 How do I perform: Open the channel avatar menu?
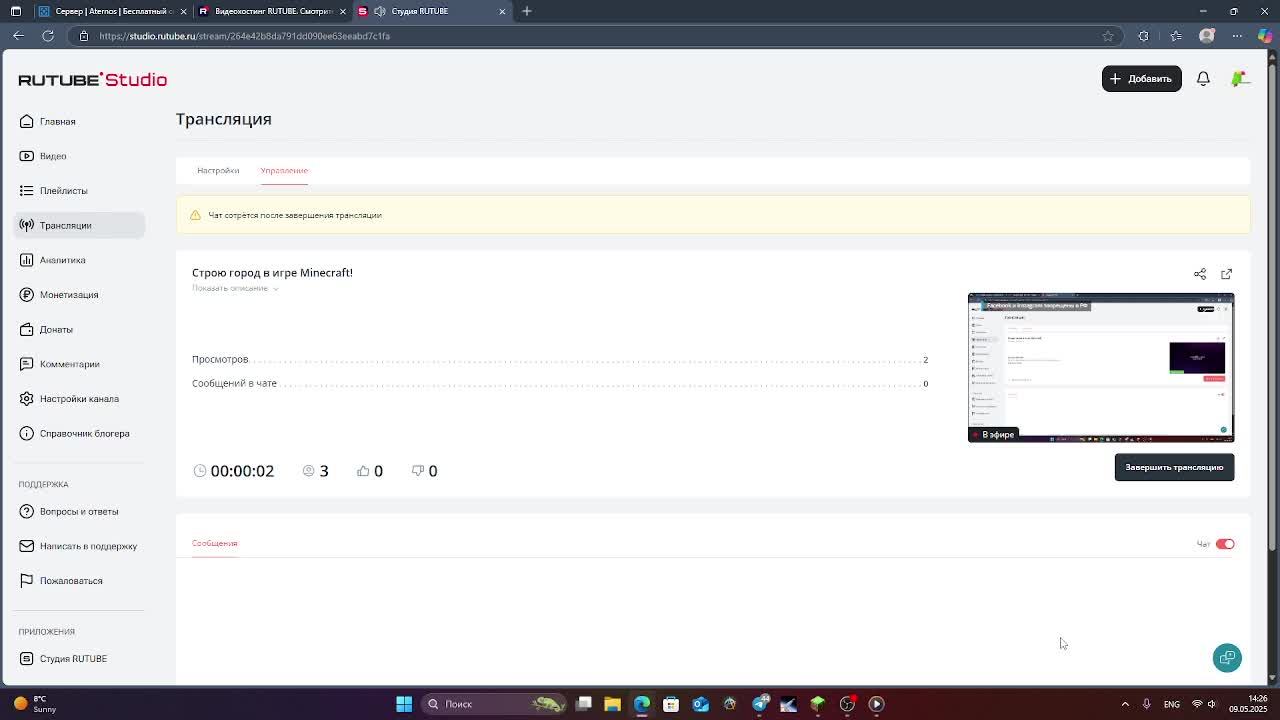pyautogui.click(x=1240, y=78)
